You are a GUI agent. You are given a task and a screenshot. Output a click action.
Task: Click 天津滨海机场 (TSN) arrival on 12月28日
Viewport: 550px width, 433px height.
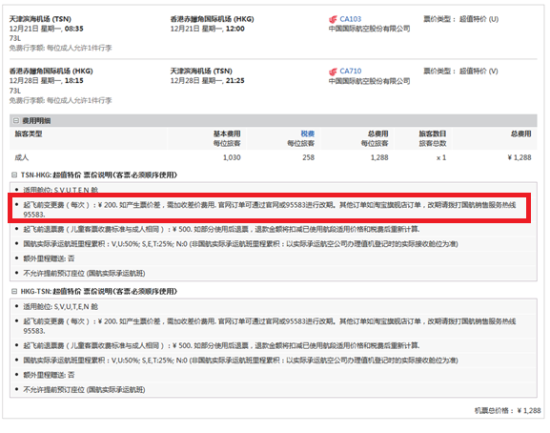point(201,71)
